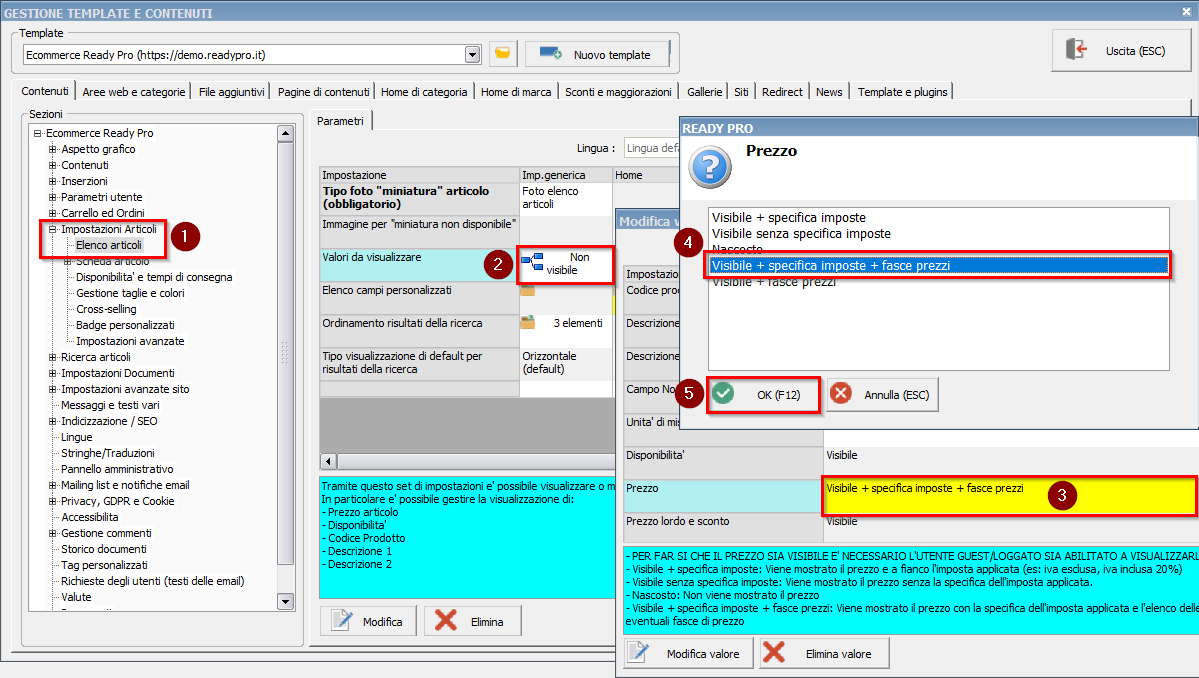Click the folder icon in Elenco campi personalizzati row
Image resolution: width=1199 pixels, height=678 pixels.
527,291
